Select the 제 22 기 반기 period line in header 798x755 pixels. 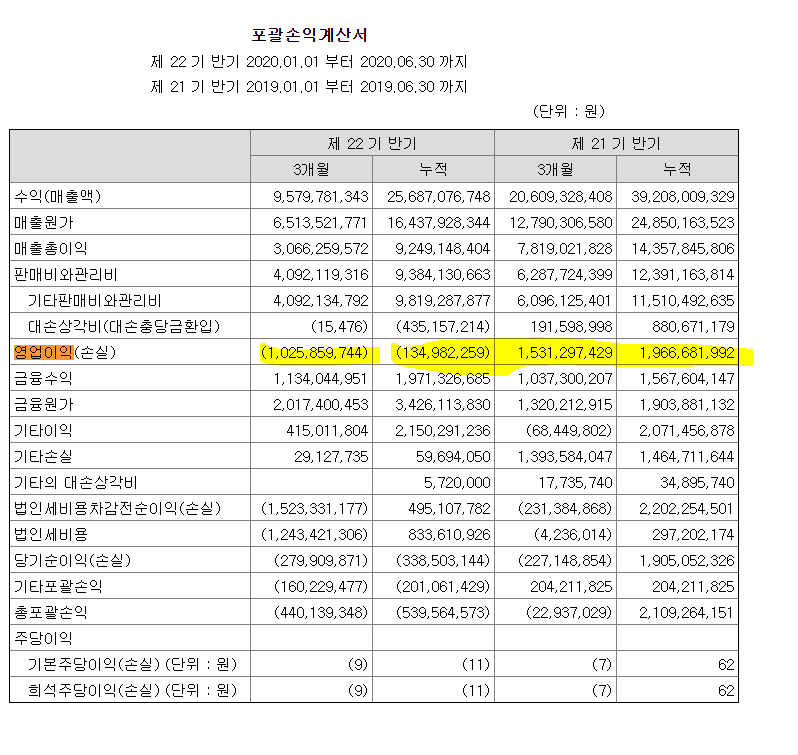(309, 62)
